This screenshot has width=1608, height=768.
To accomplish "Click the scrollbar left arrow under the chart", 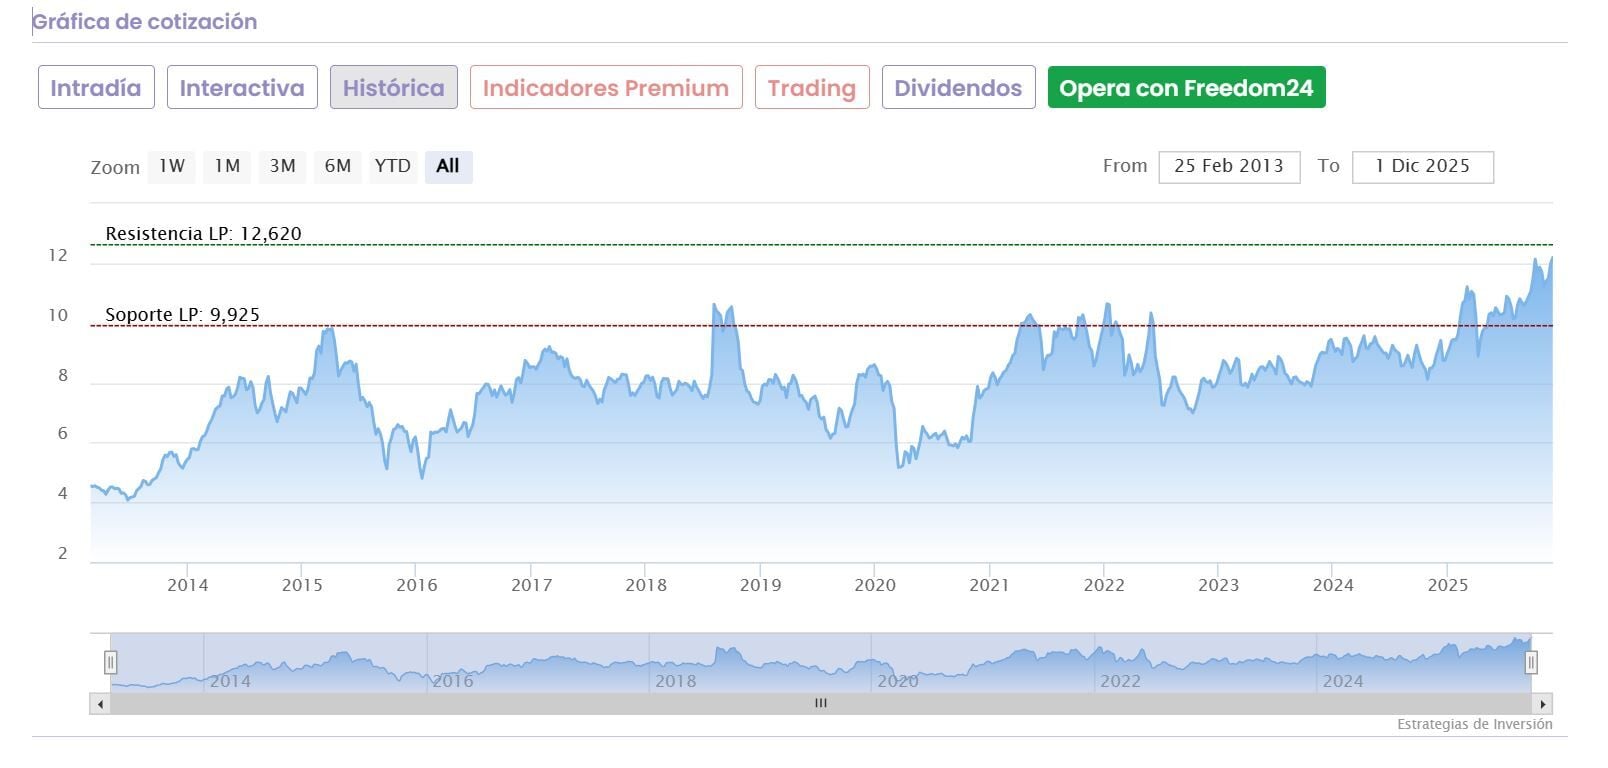I will pos(100,704).
